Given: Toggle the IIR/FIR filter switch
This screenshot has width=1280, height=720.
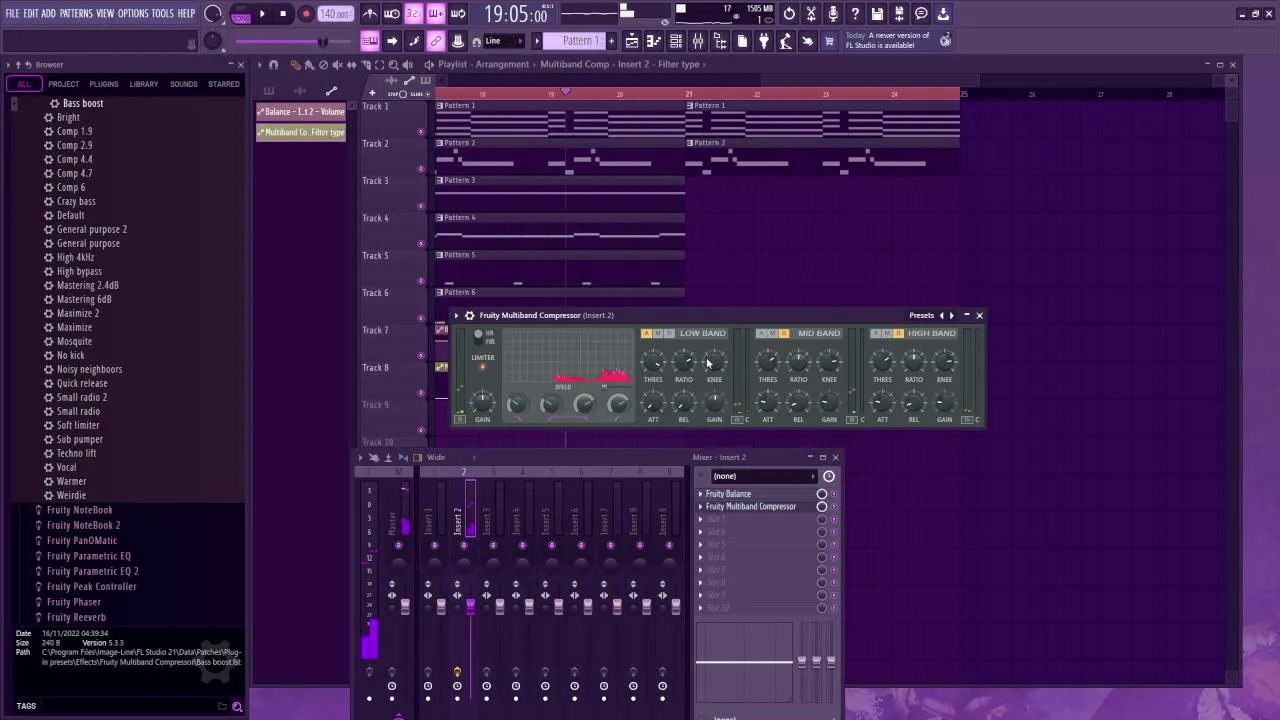Looking at the screenshot, I should tap(479, 337).
